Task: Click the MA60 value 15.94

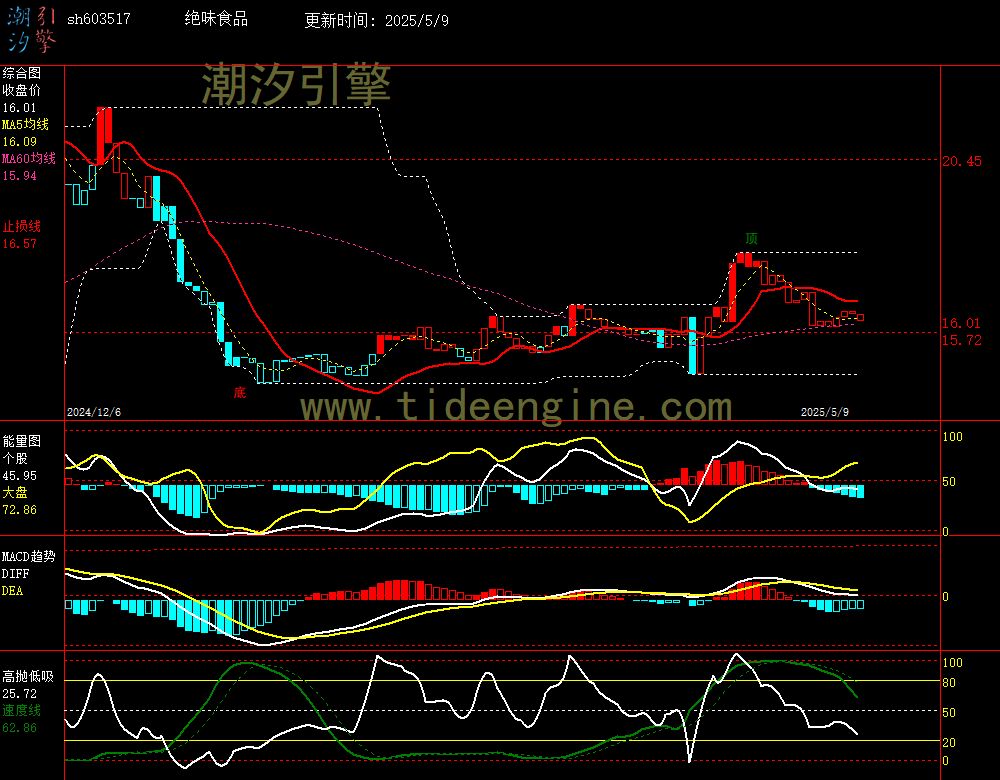Action: 20,175
